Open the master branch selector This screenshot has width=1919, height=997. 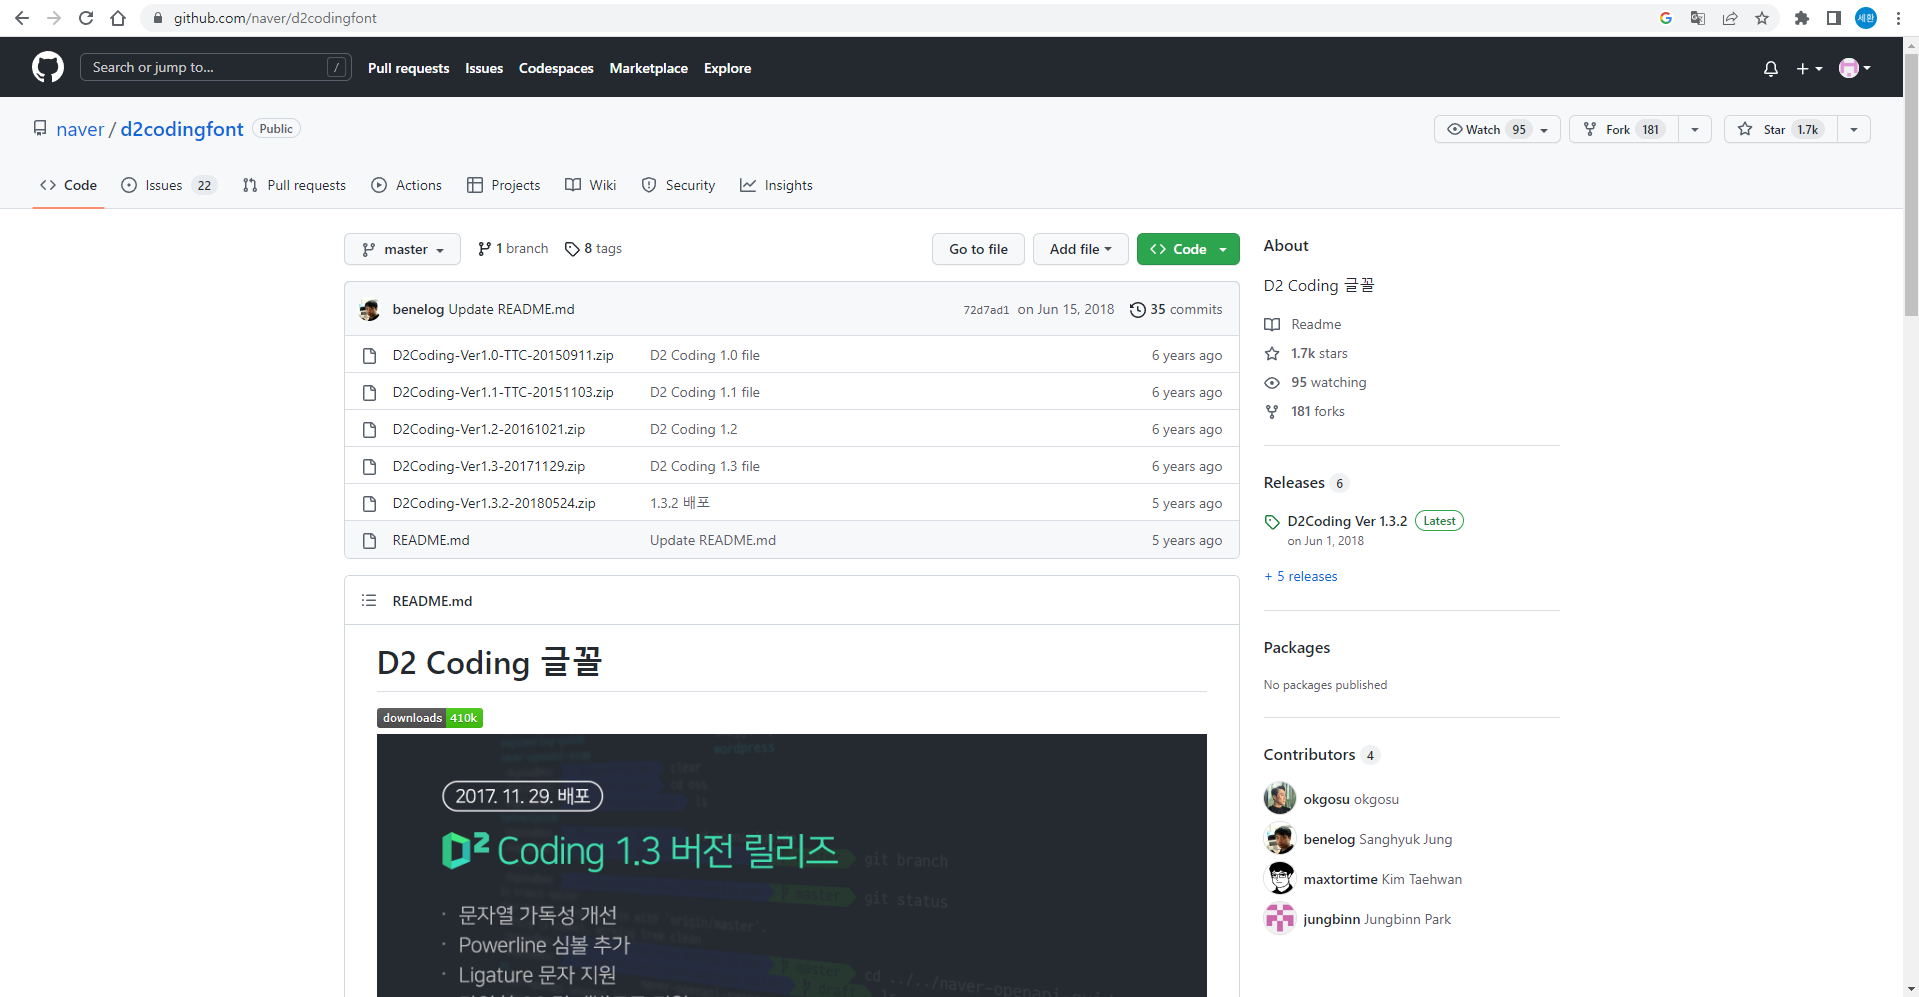(x=402, y=249)
